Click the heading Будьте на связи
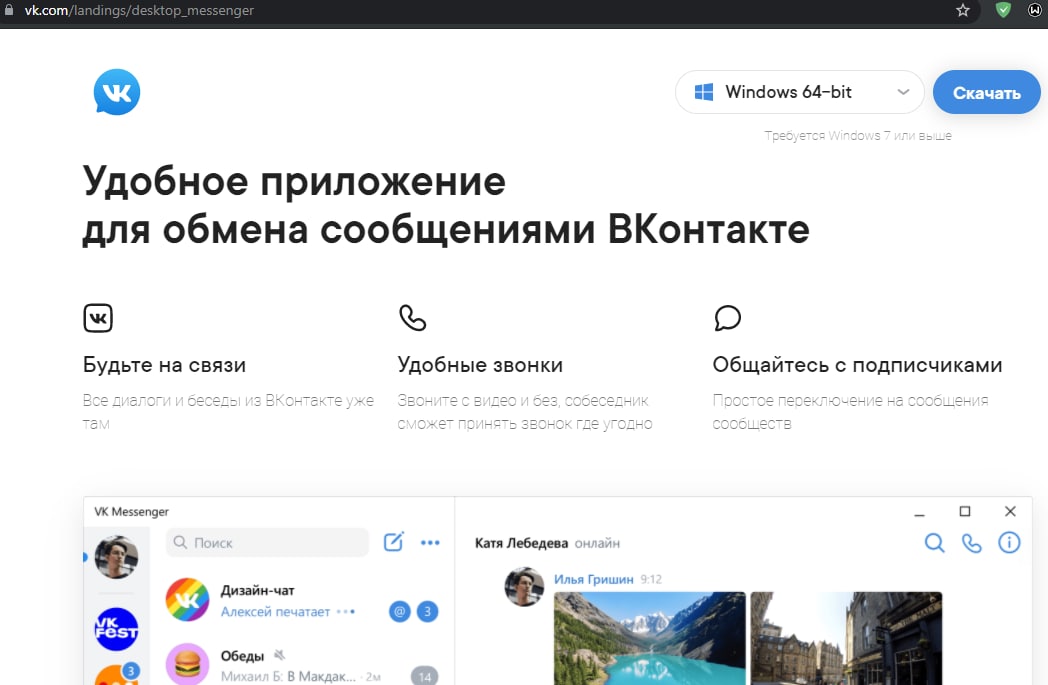The width and height of the screenshot is (1048, 685). [x=164, y=365]
